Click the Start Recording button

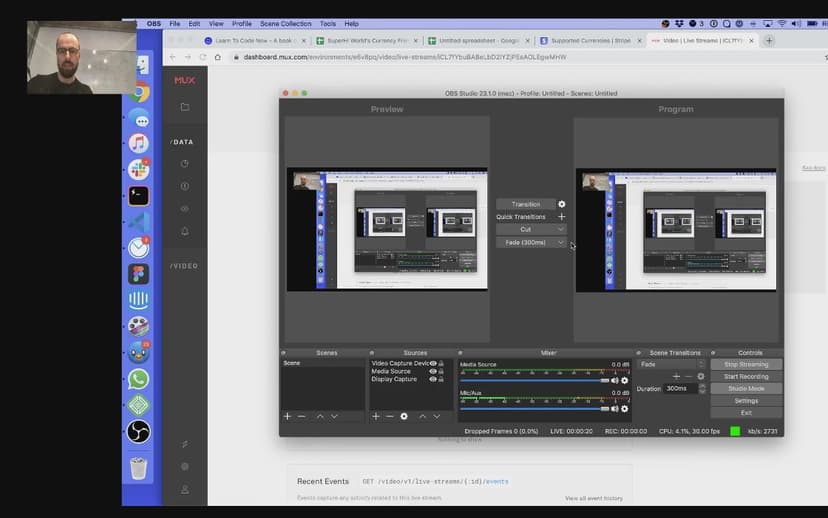(746, 376)
